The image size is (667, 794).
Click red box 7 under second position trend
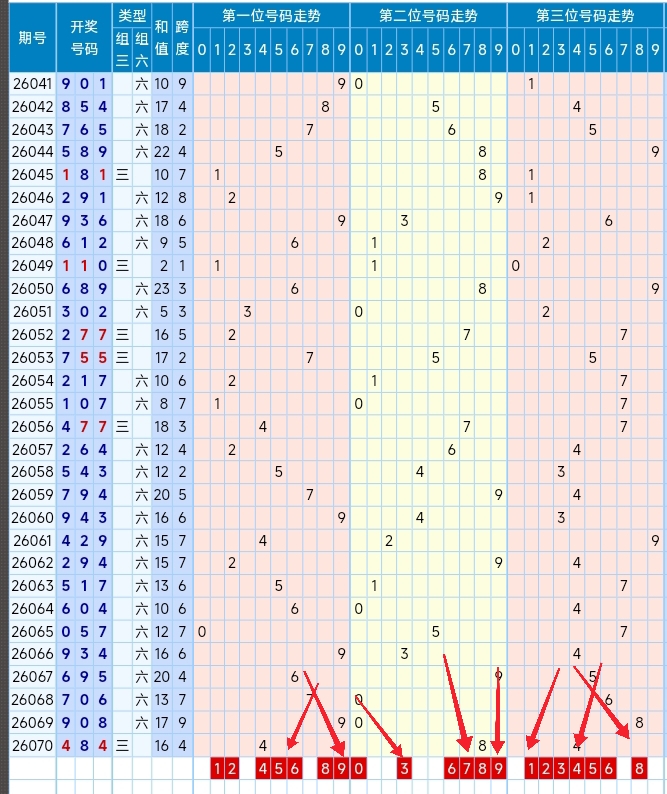click(x=466, y=769)
